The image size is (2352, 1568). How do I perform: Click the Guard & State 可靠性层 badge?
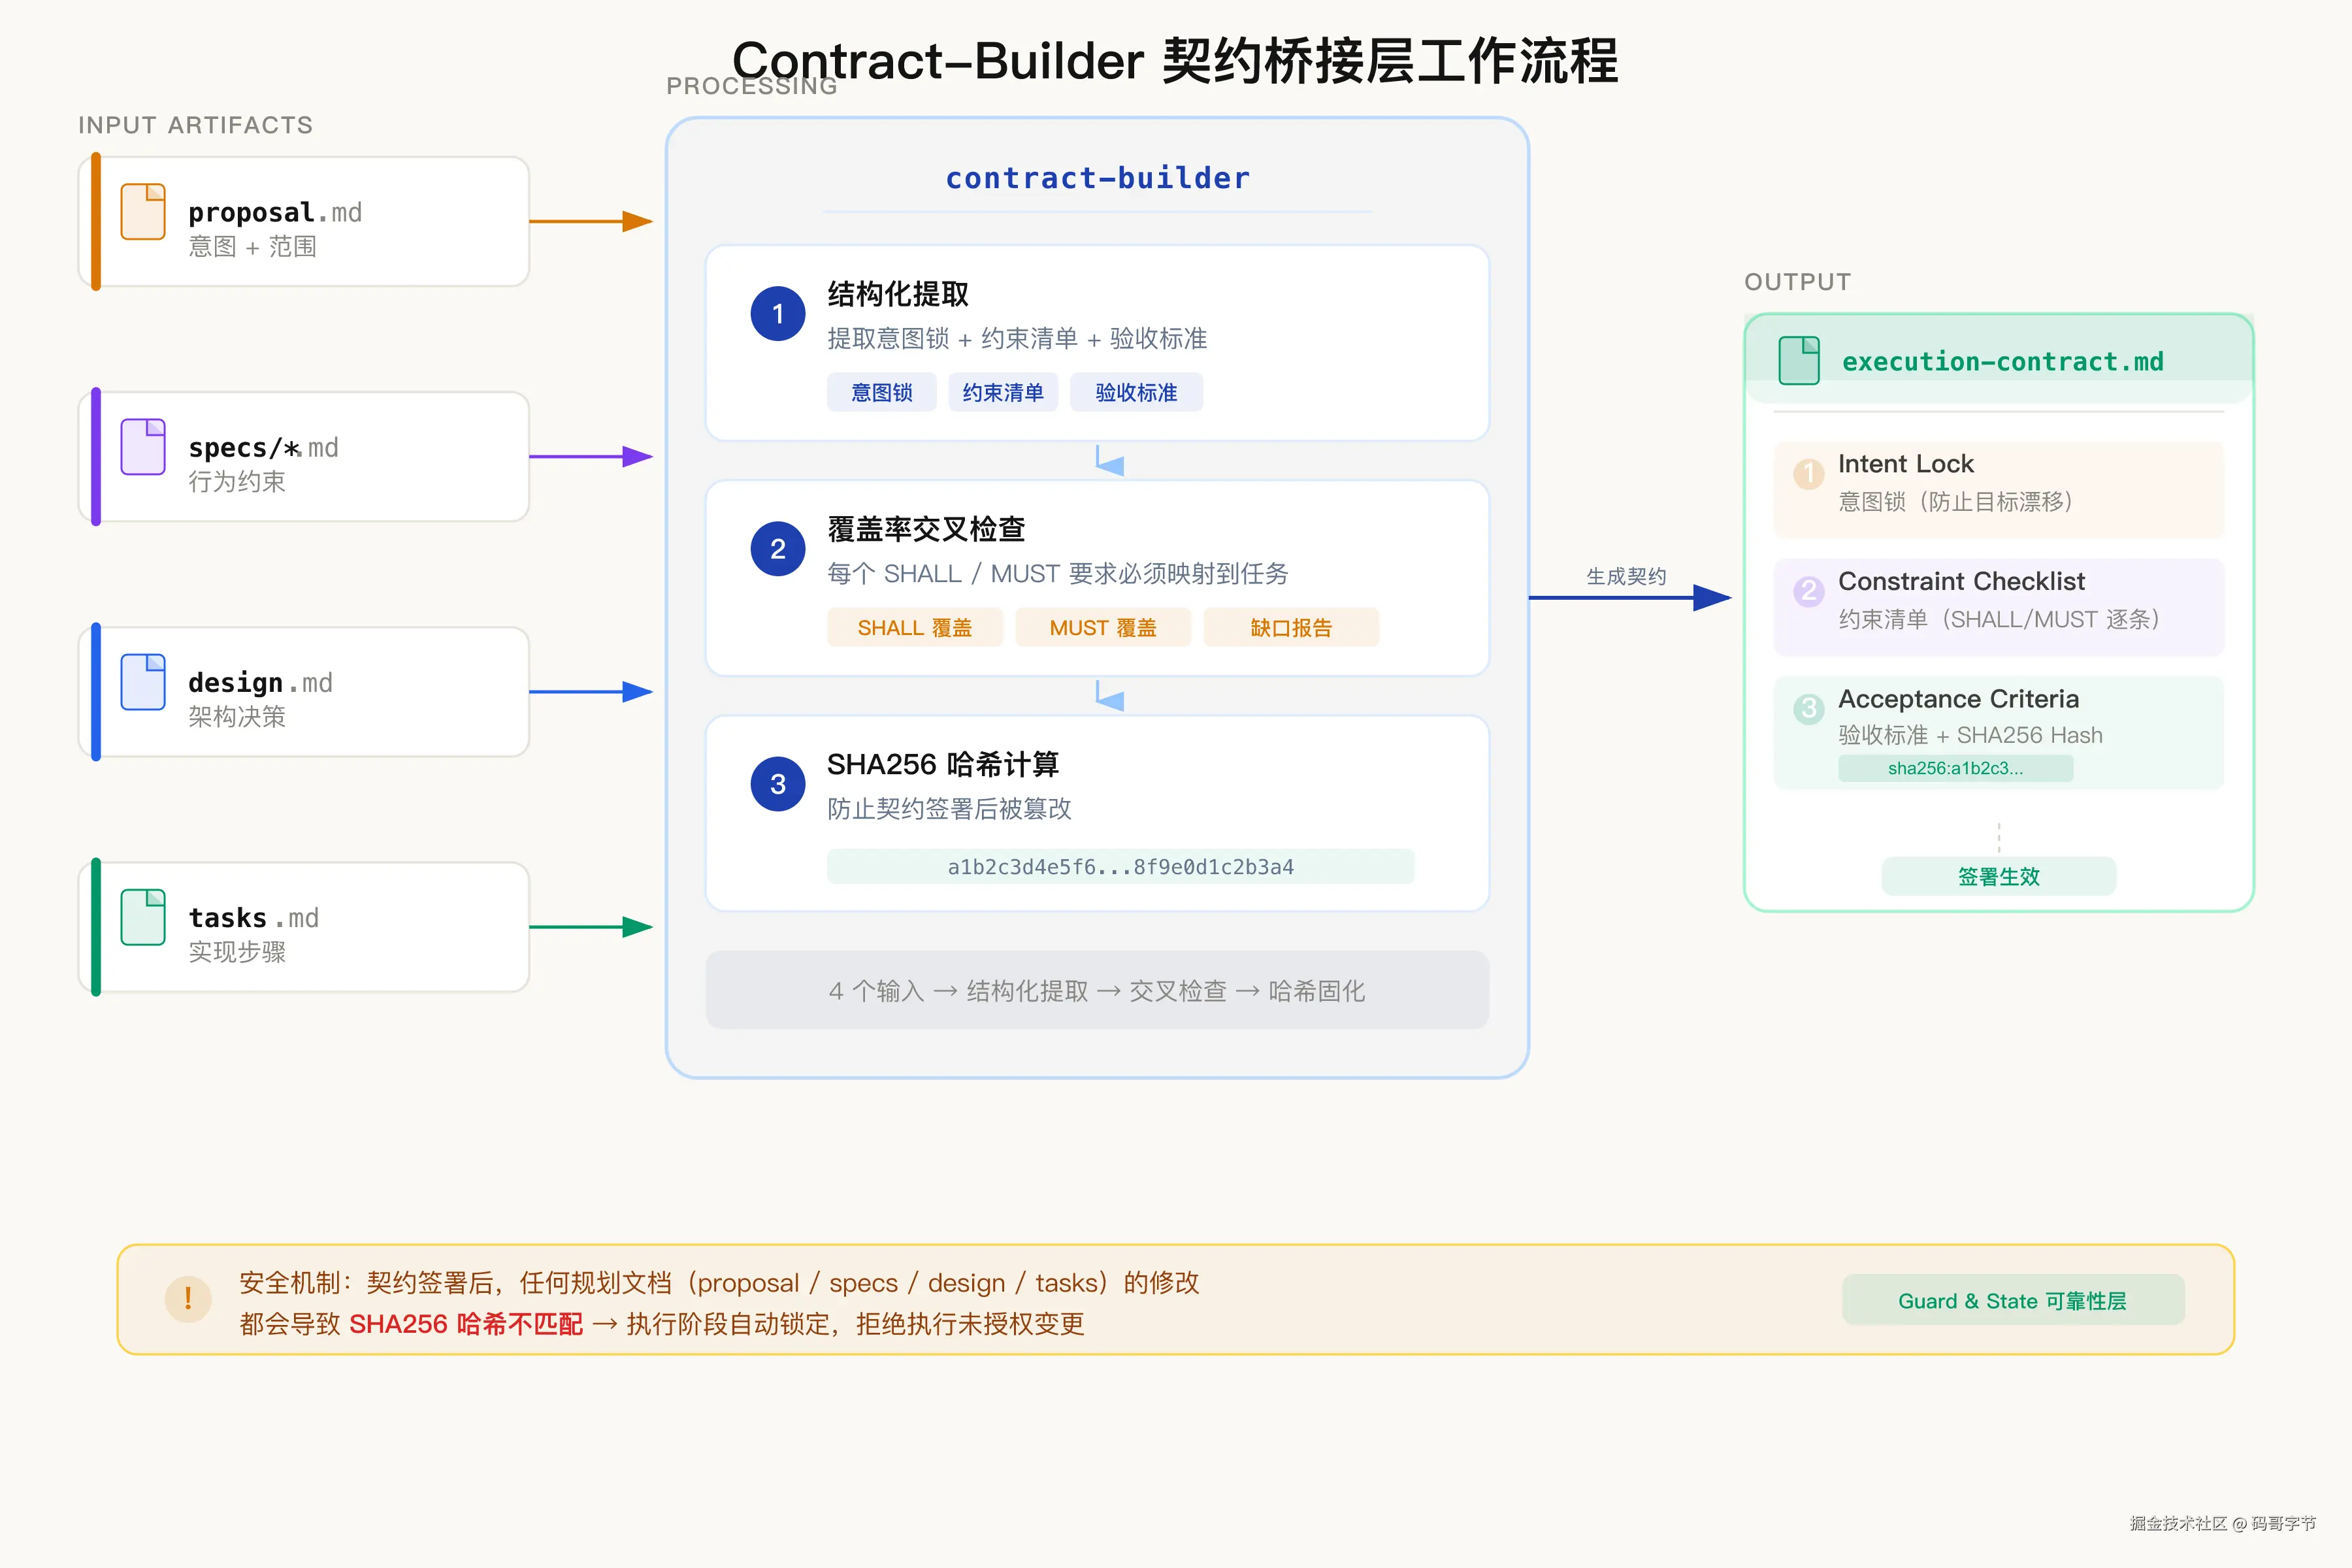click(x=2012, y=1300)
